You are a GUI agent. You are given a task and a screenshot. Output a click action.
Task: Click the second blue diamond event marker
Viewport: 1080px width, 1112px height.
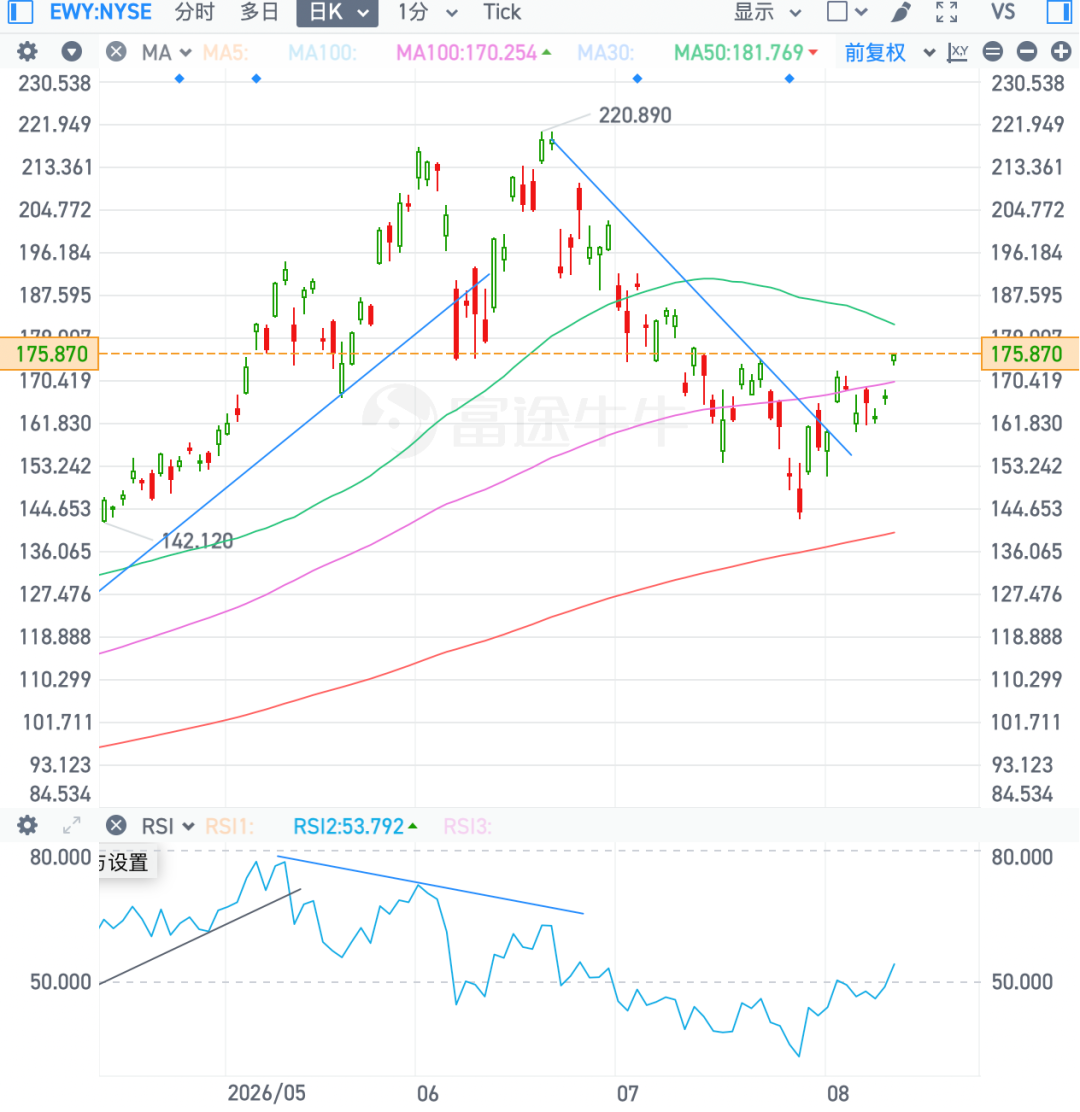pyautogui.click(x=256, y=79)
